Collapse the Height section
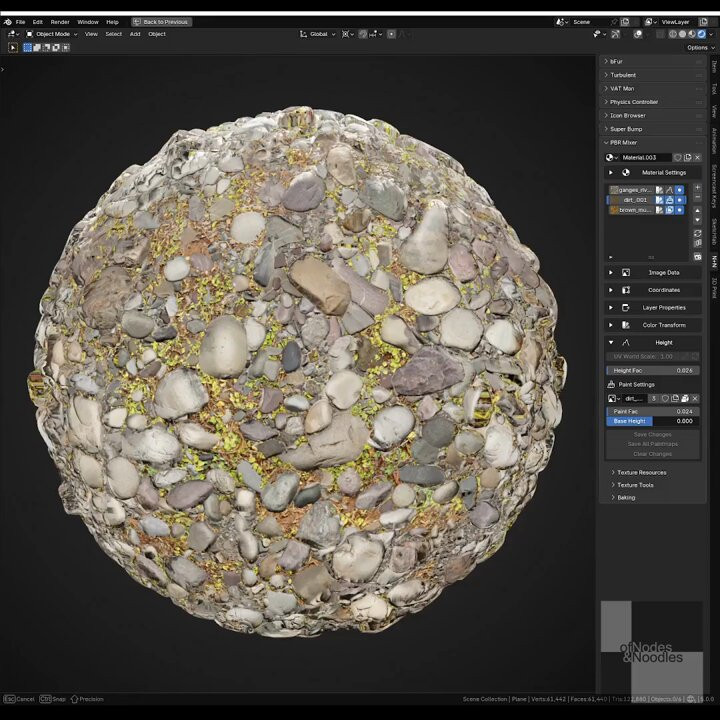This screenshot has height=720, width=720. point(611,342)
